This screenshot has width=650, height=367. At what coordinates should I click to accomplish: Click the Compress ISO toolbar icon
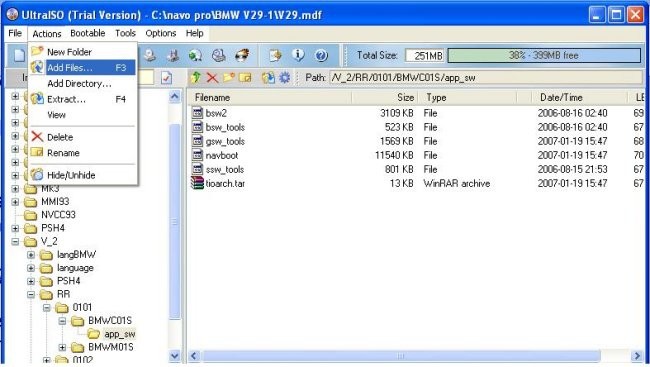173,55
